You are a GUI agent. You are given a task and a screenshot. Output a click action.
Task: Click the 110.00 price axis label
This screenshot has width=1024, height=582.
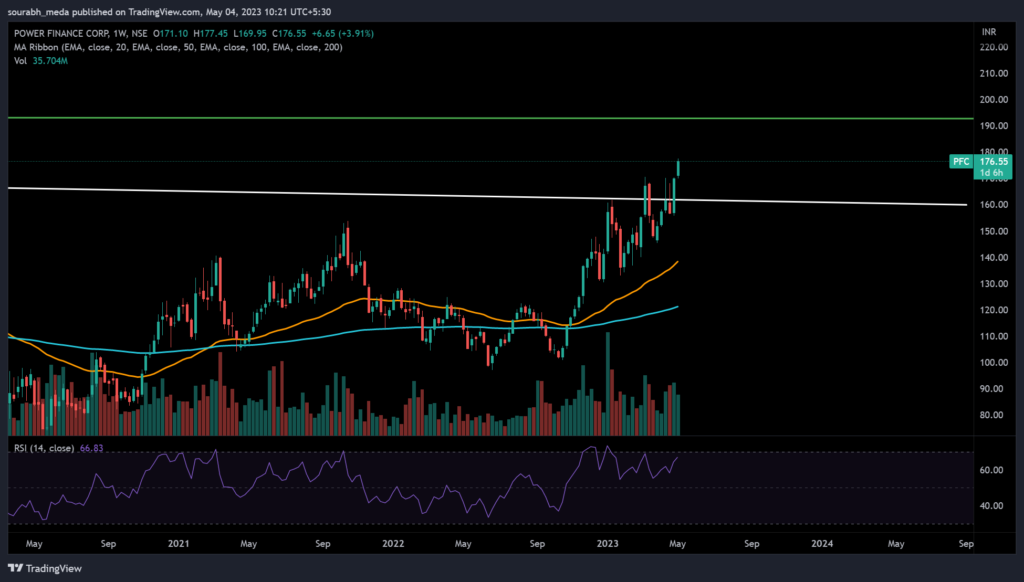coord(994,336)
